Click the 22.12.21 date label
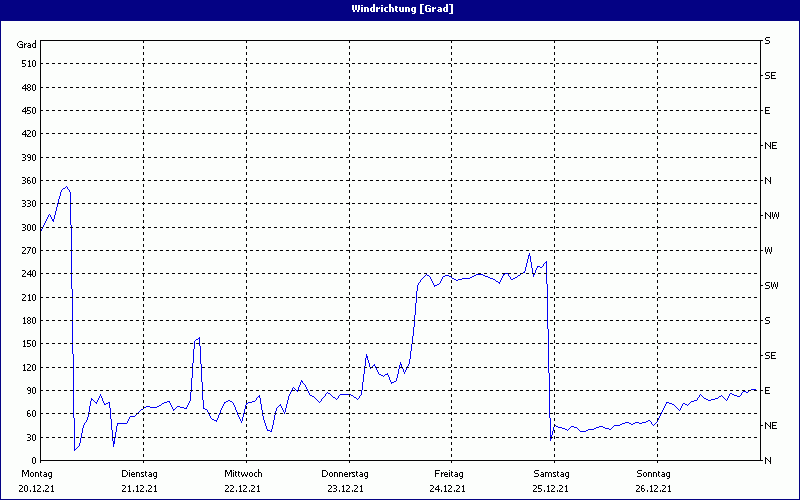The image size is (800, 500). (243, 489)
